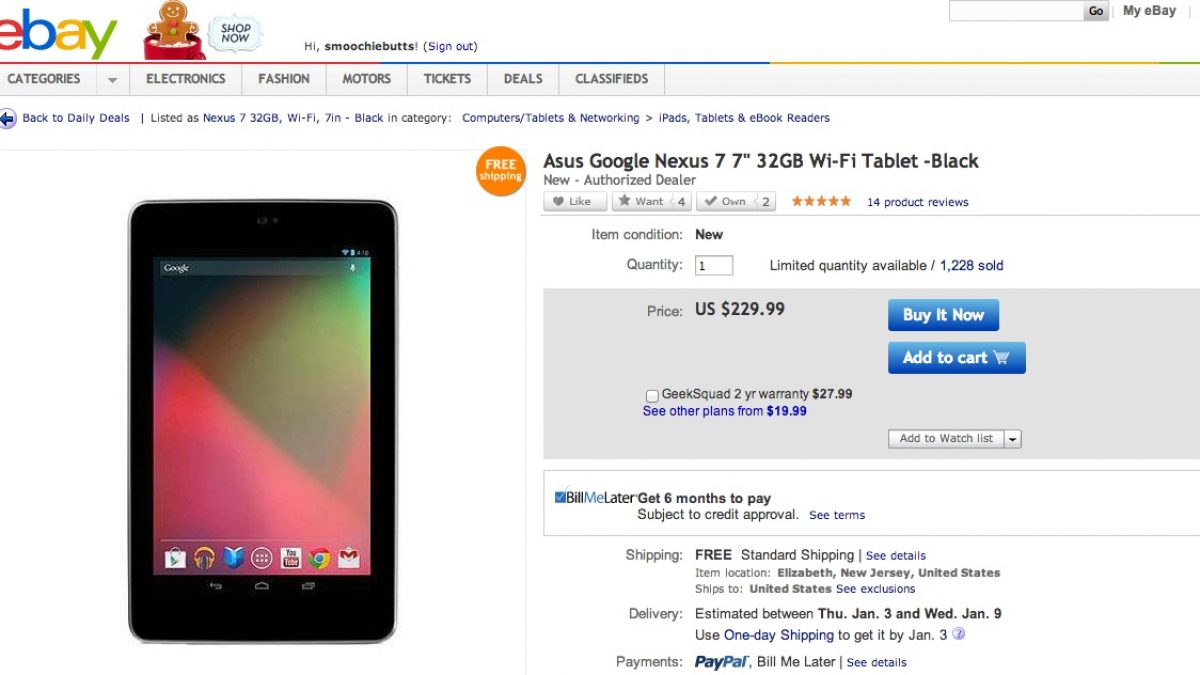Open the Electronics tab

point(185,79)
